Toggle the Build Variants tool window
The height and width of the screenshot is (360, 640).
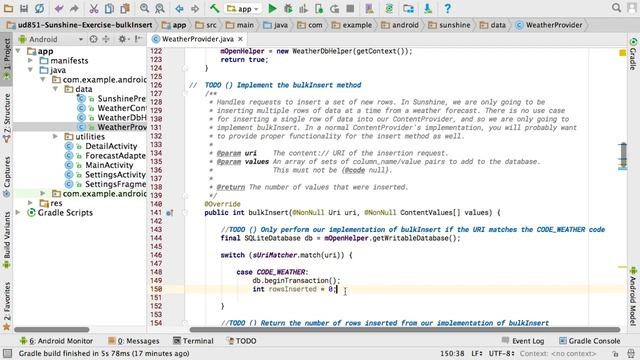(7, 240)
